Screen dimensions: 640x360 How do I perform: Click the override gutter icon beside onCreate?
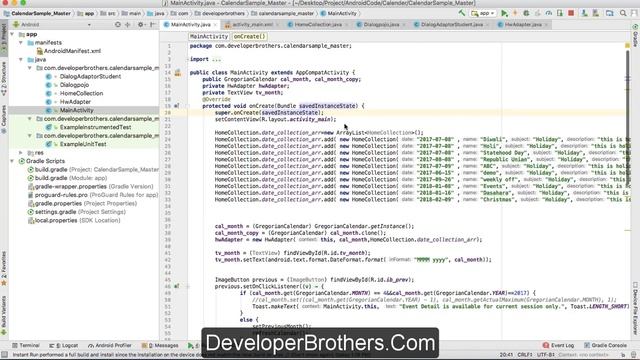pyautogui.click(x=177, y=106)
